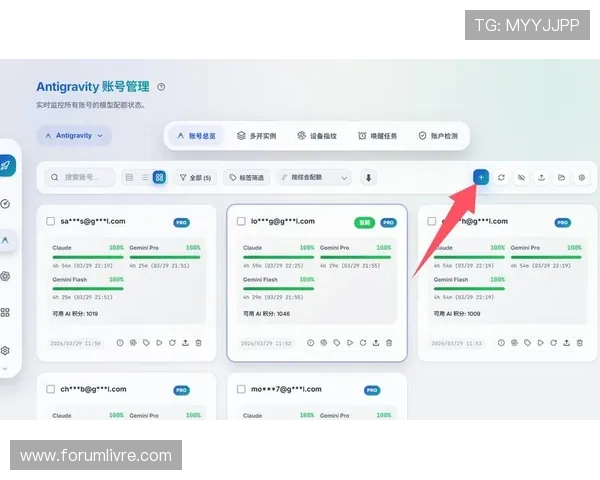600x480 pixels.
Task: Toggle the hide-email eye icon
Action: [x=521, y=177]
